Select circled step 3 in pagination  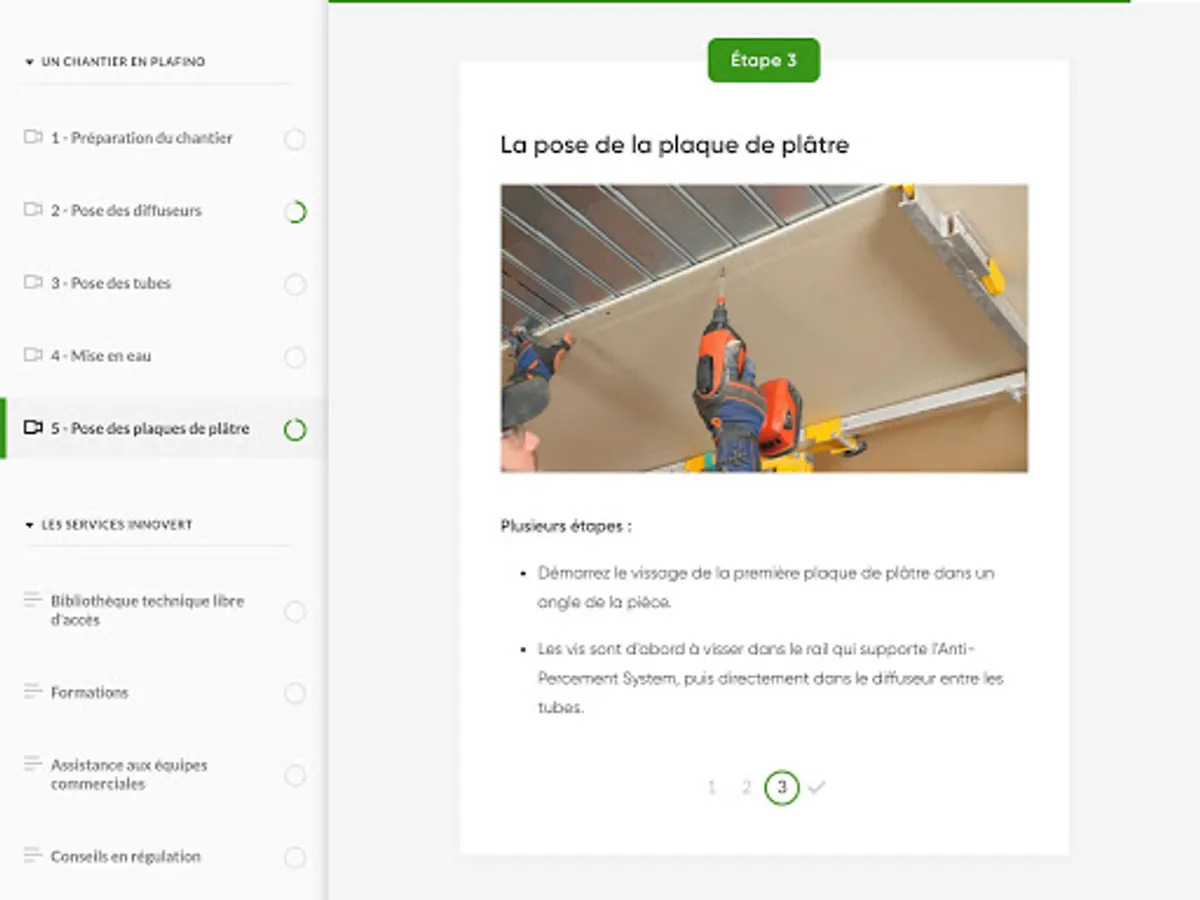782,788
